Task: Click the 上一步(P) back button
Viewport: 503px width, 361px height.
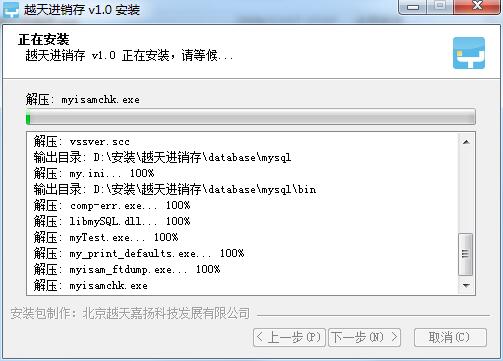Action: point(289,337)
